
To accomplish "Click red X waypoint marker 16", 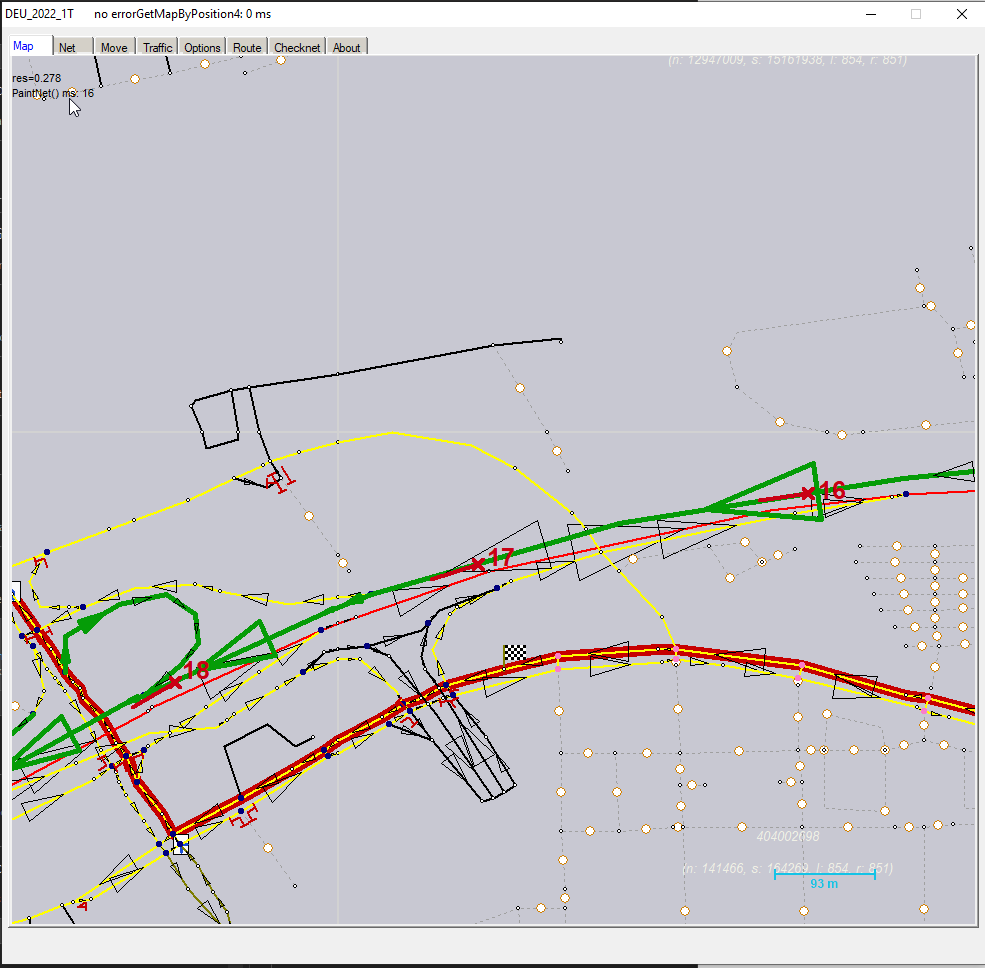I will pos(806,493).
